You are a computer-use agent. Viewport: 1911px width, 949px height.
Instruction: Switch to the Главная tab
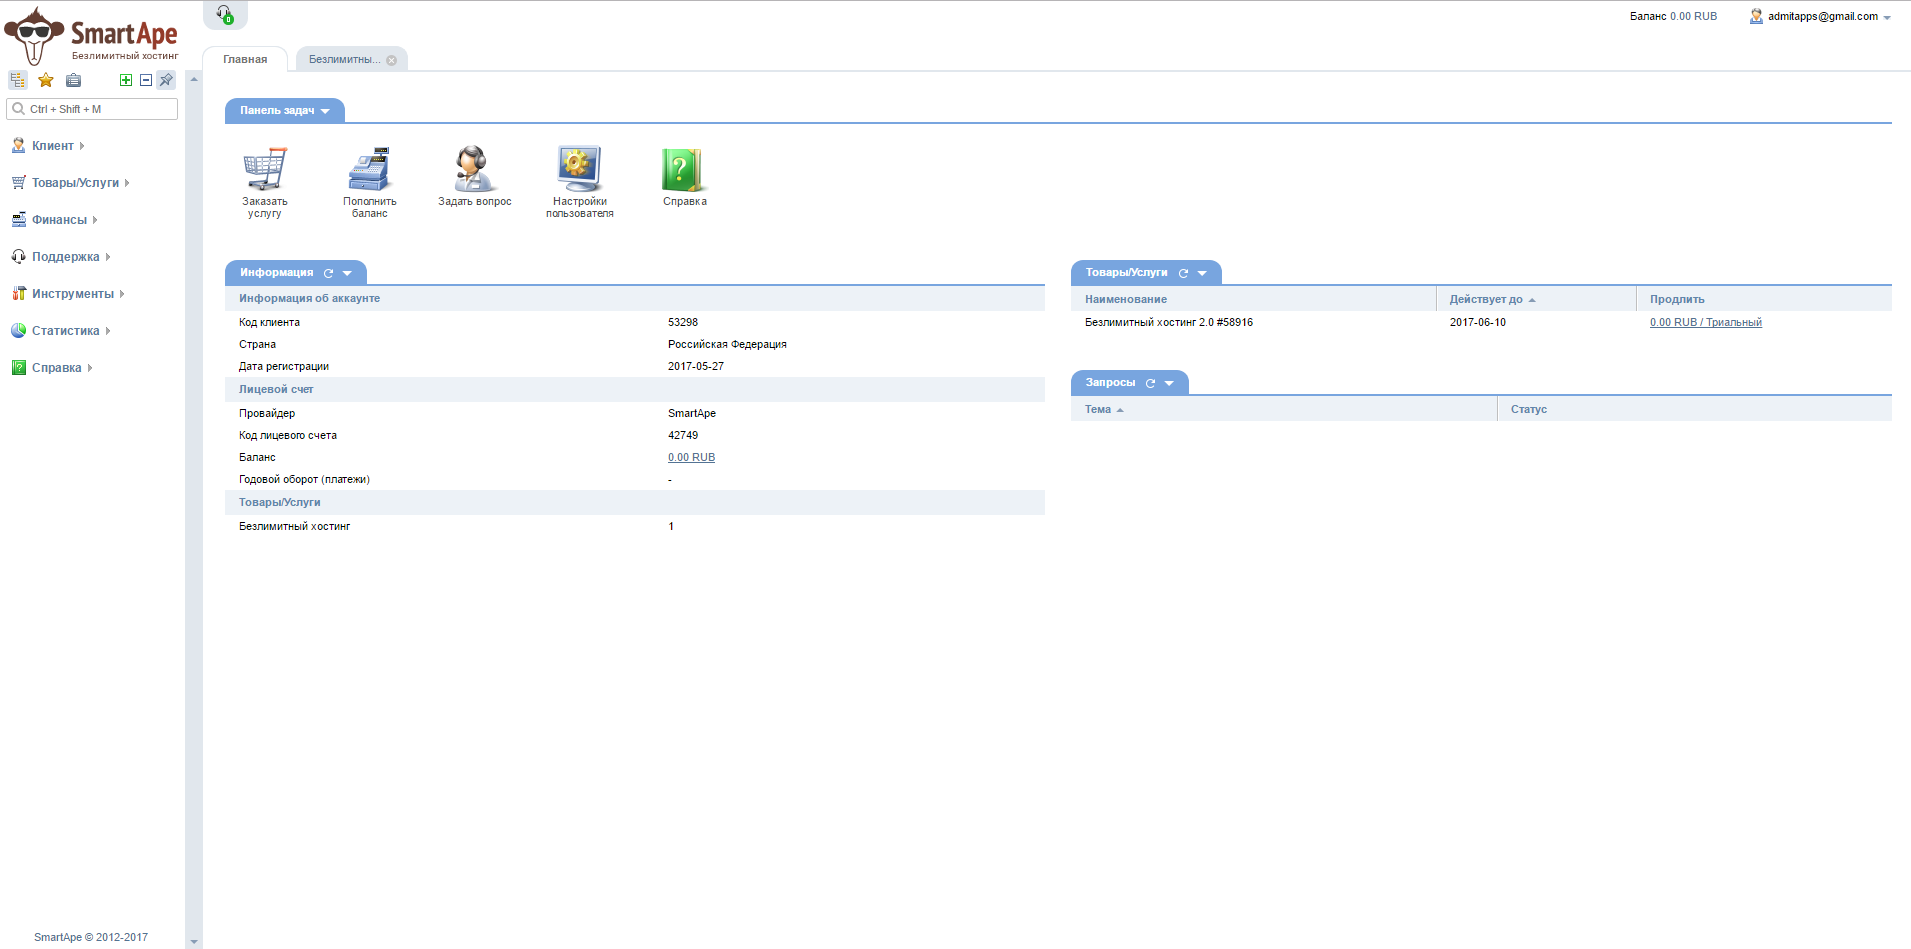click(x=245, y=59)
